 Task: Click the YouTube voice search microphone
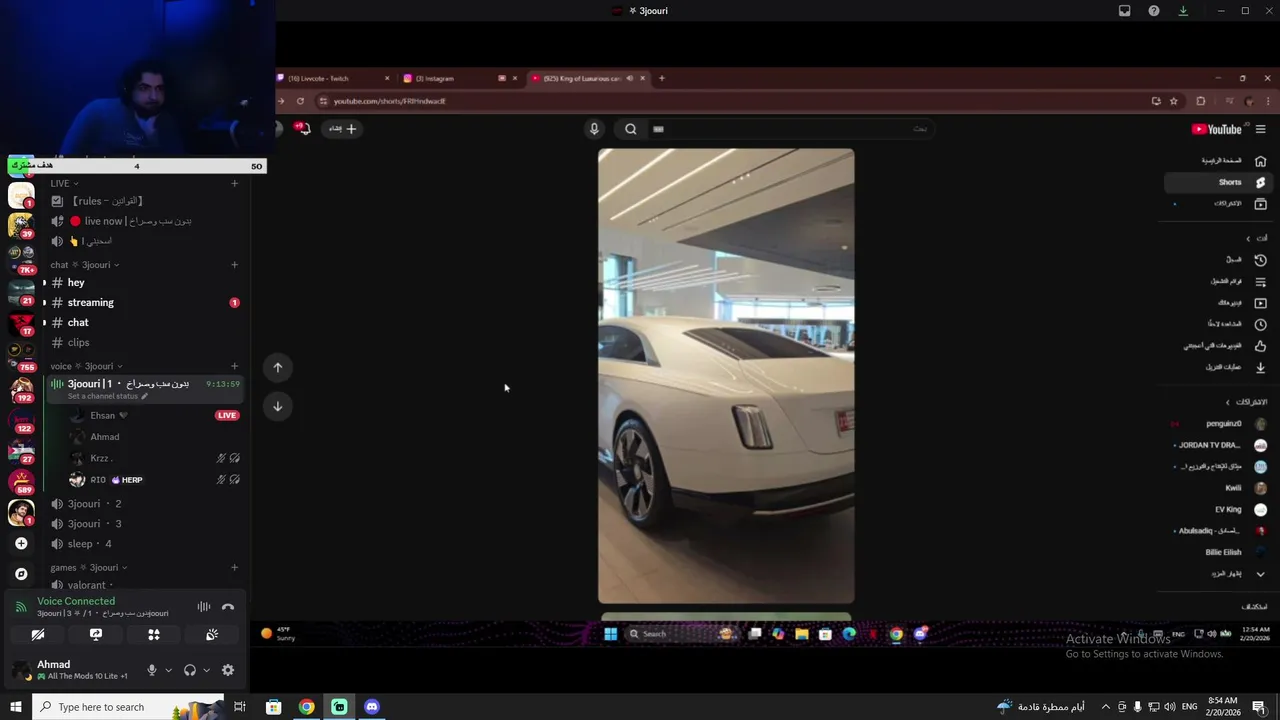tap(594, 128)
